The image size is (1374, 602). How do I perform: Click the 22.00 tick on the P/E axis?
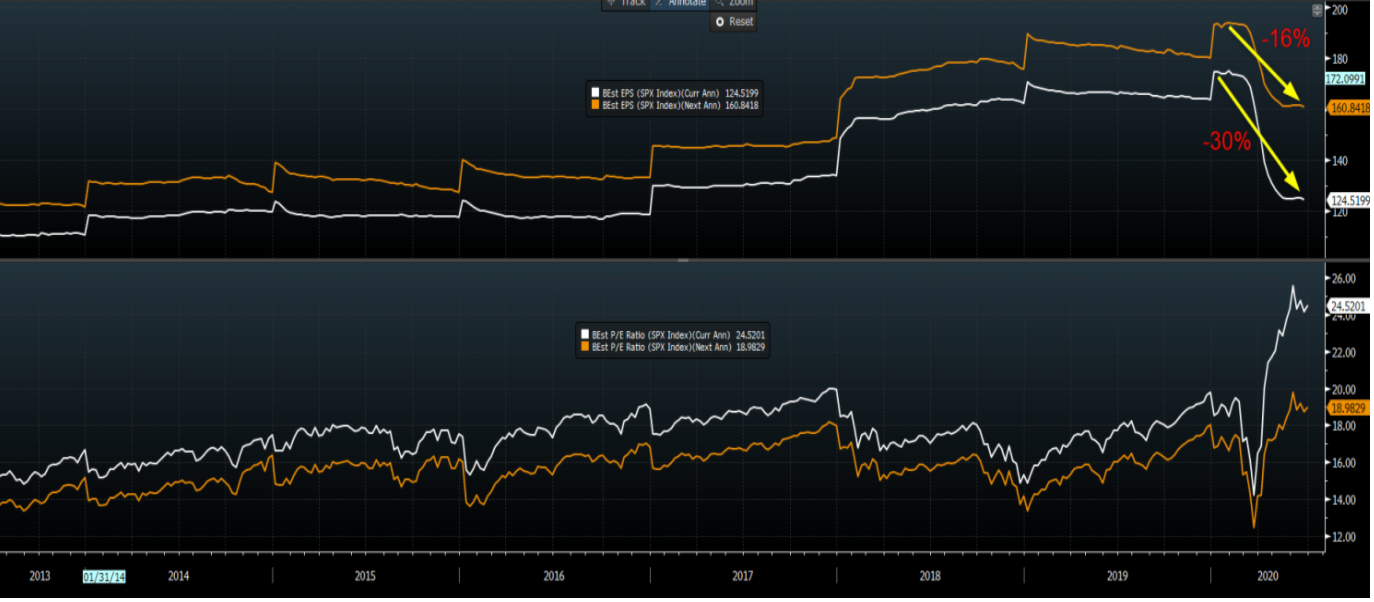(1342, 353)
